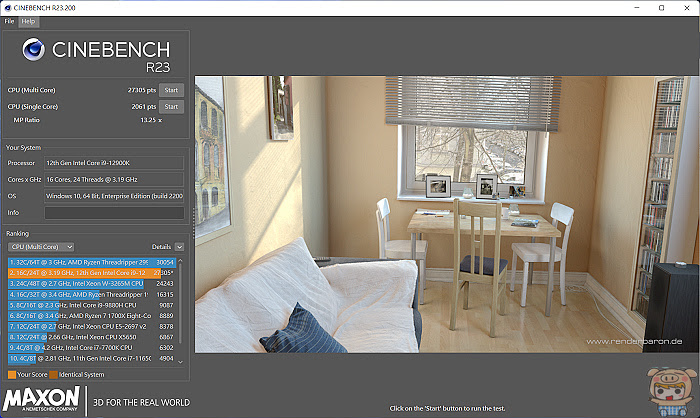
Task: Click the MAXON logo
Action: pyautogui.click(x=41, y=399)
